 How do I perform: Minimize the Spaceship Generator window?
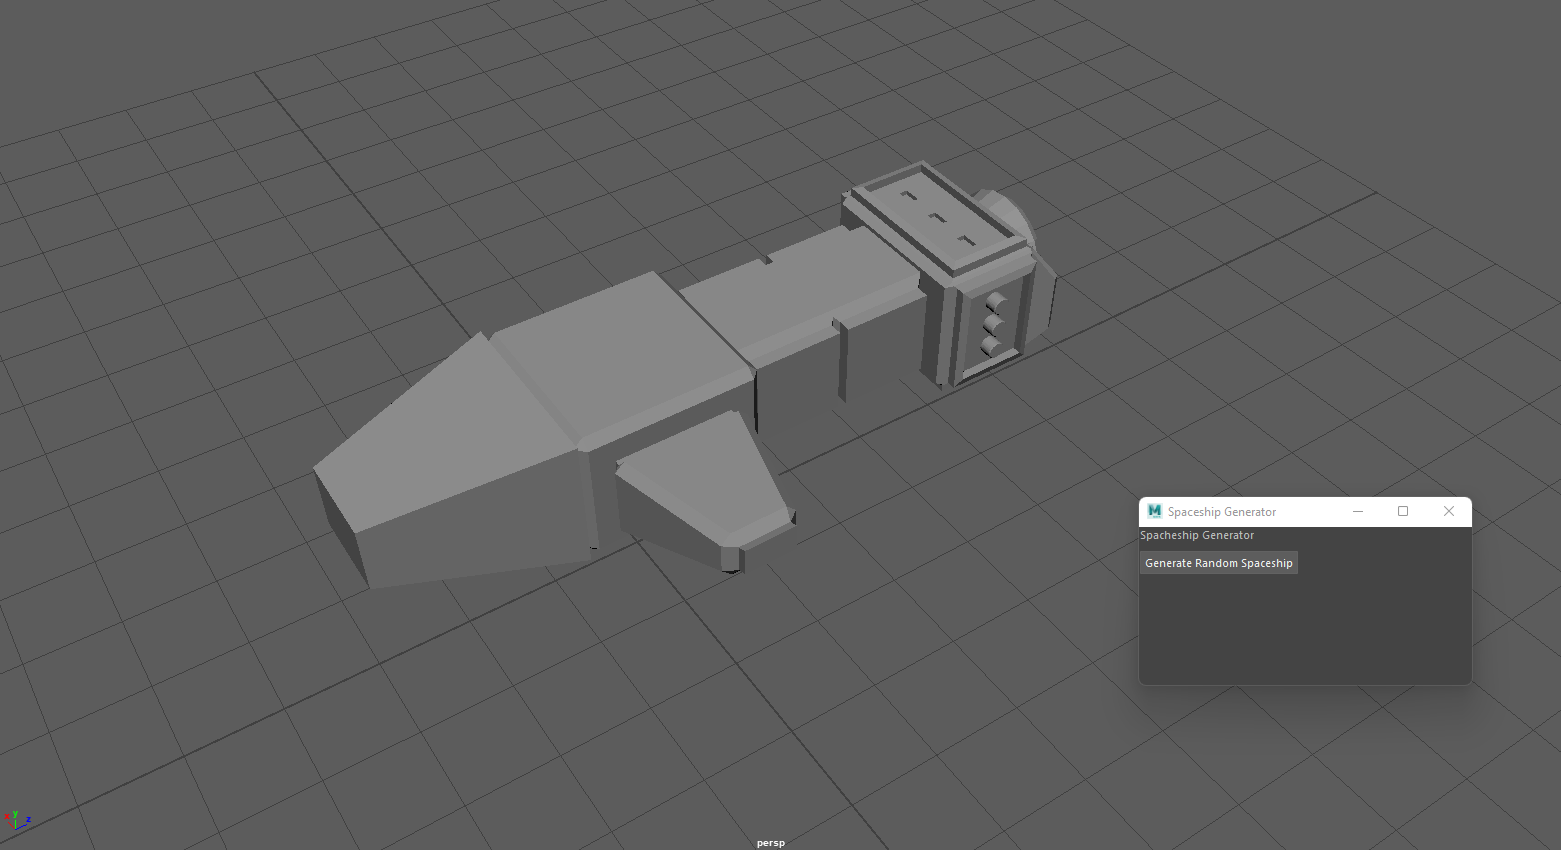(x=1358, y=511)
